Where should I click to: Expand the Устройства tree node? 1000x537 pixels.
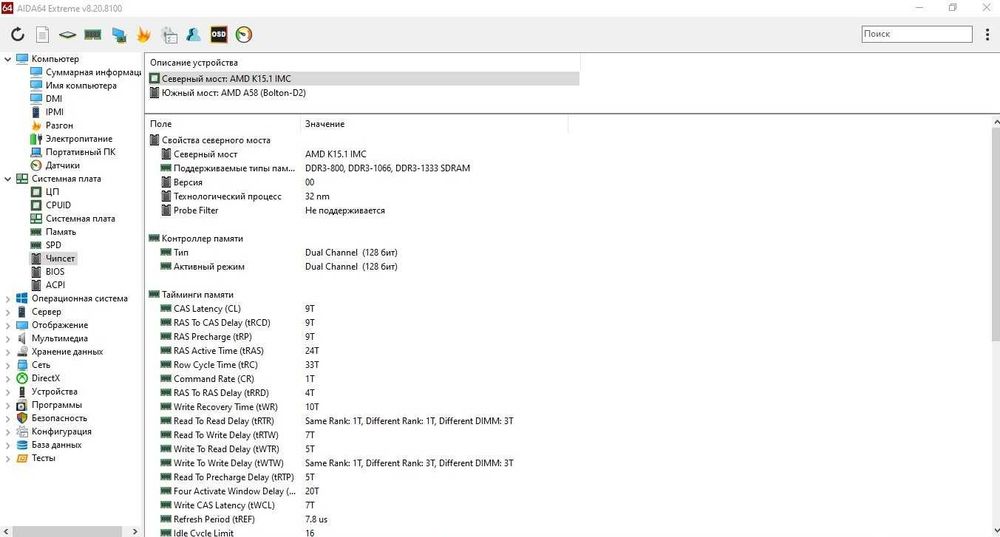[x=8, y=392]
